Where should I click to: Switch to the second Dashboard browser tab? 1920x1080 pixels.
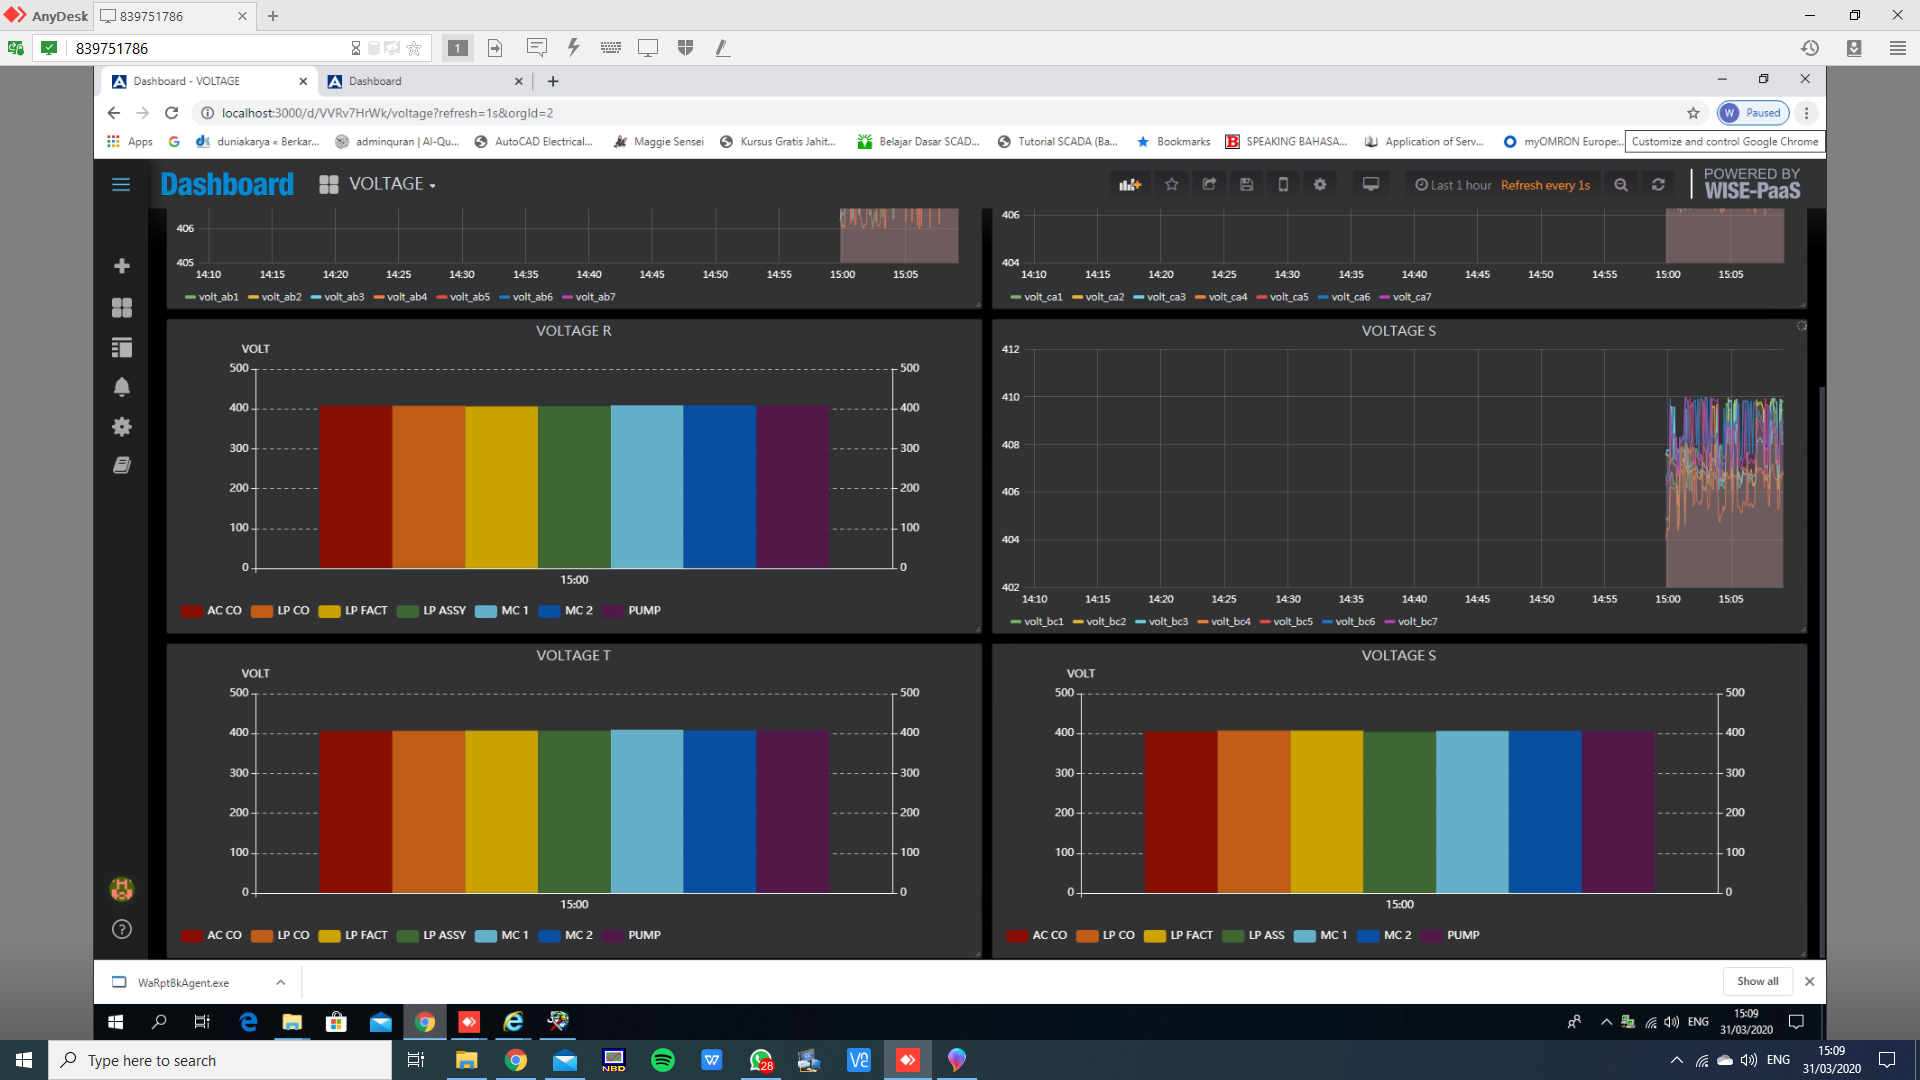coord(424,81)
